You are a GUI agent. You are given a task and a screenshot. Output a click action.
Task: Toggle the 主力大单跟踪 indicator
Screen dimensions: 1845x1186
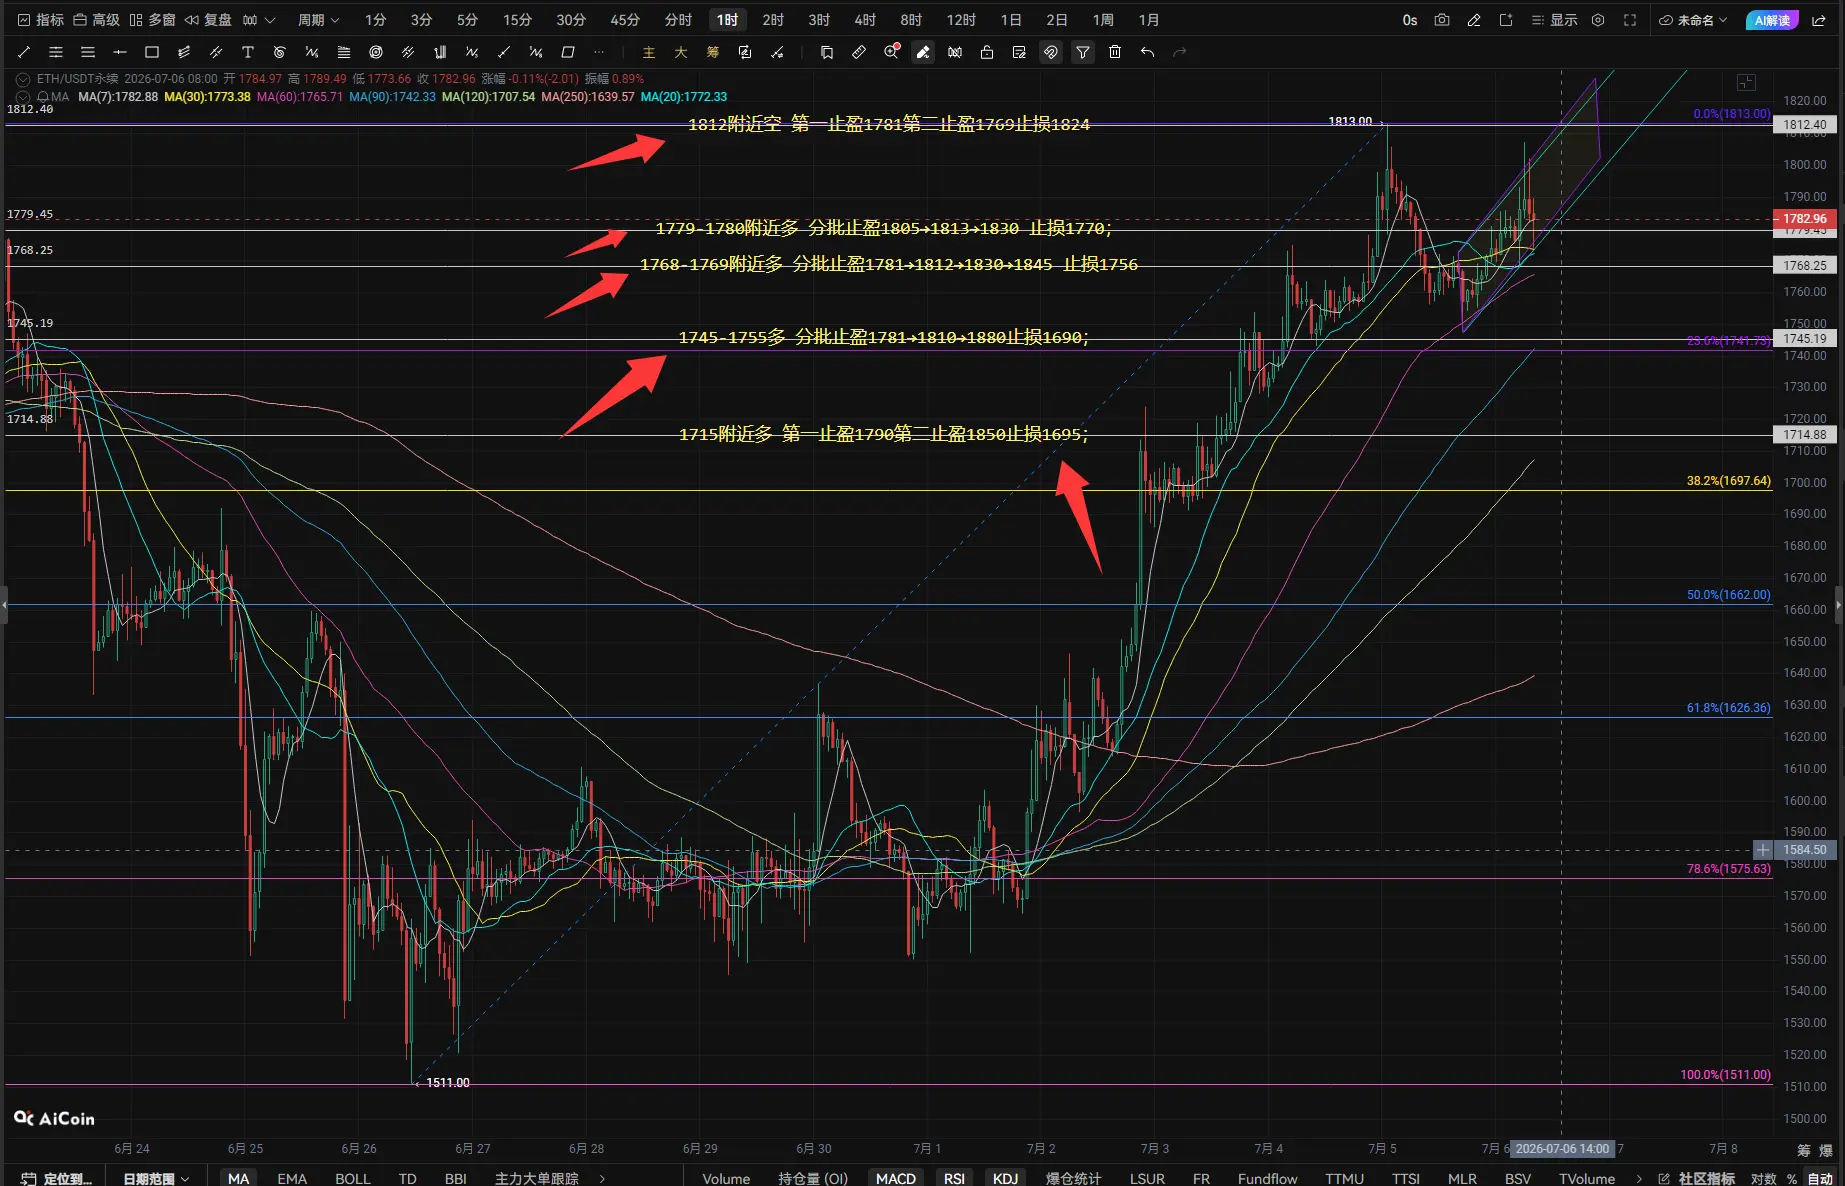coord(536,1178)
